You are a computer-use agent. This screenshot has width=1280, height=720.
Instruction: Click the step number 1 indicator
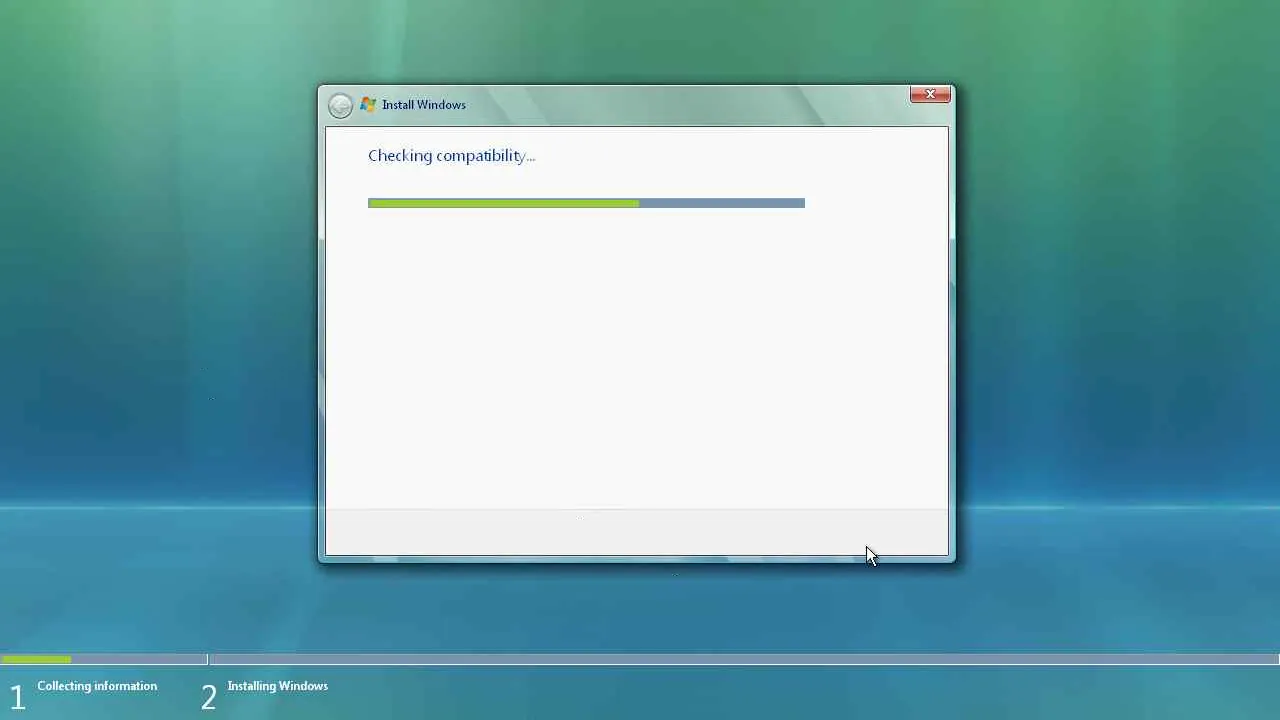click(17, 697)
